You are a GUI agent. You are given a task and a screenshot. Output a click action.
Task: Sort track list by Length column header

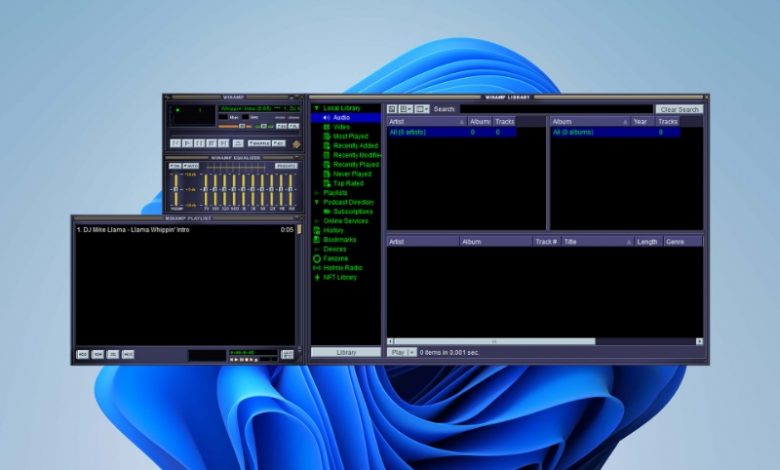[649, 242]
